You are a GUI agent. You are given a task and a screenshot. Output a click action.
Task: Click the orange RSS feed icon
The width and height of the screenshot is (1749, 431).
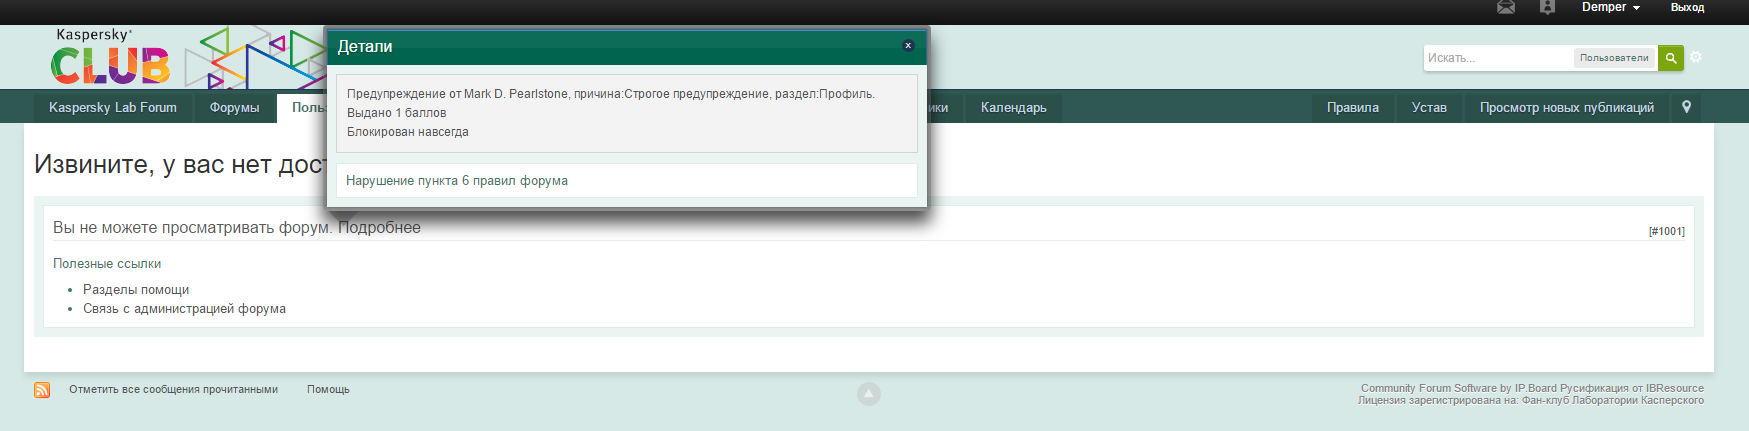(x=42, y=390)
